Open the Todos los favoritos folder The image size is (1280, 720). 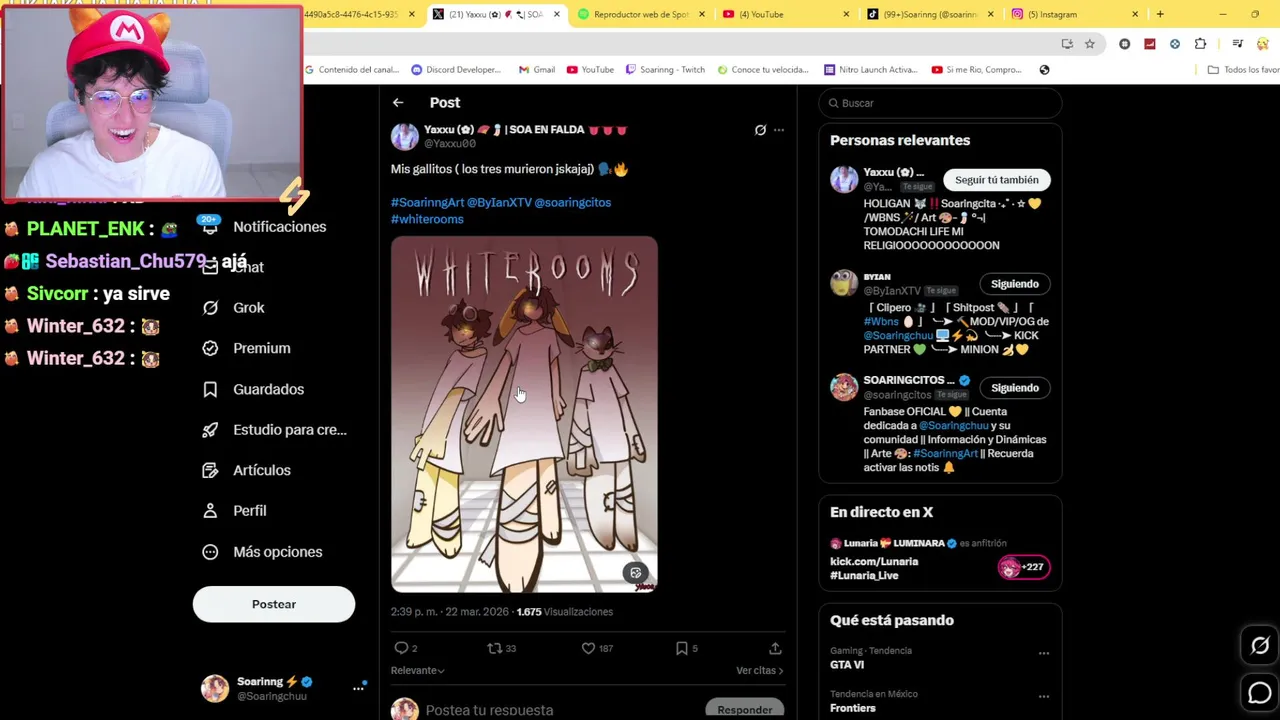(x=1244, y=70)
